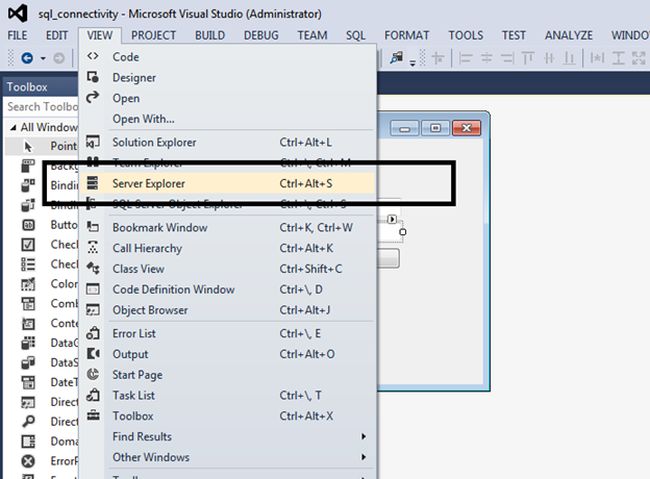Open the FILE menu
This screenshot has height=479, width=650.
[17, 35]
